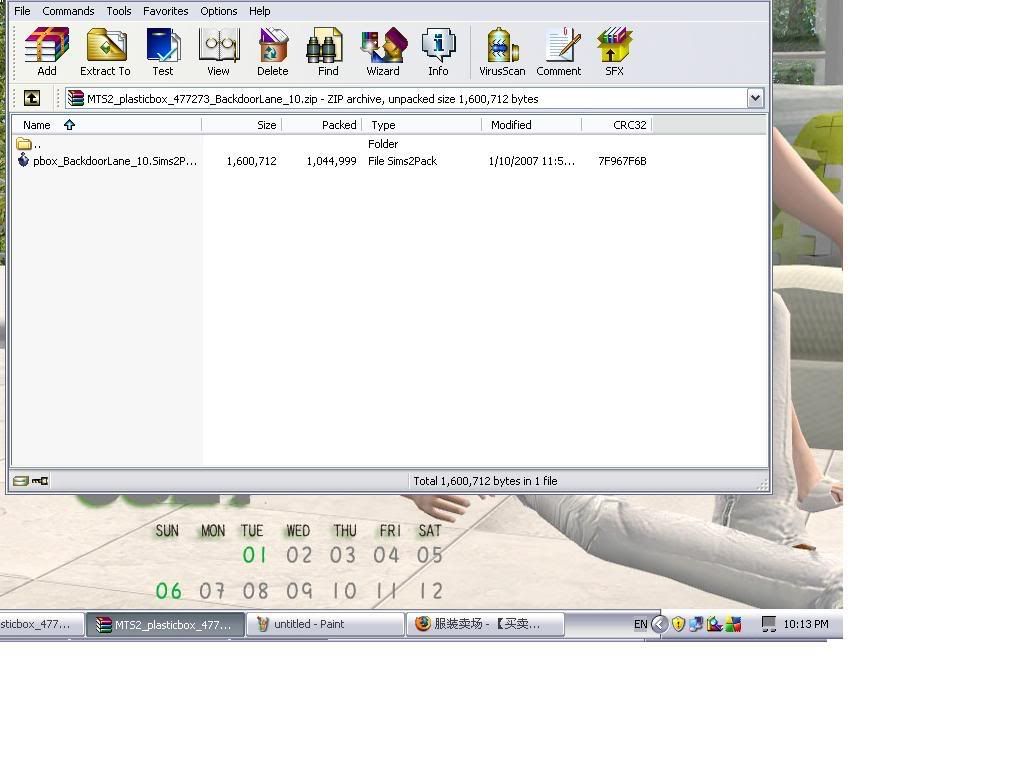Click the CRC32 value 7F967F6B

pos(622,161)
